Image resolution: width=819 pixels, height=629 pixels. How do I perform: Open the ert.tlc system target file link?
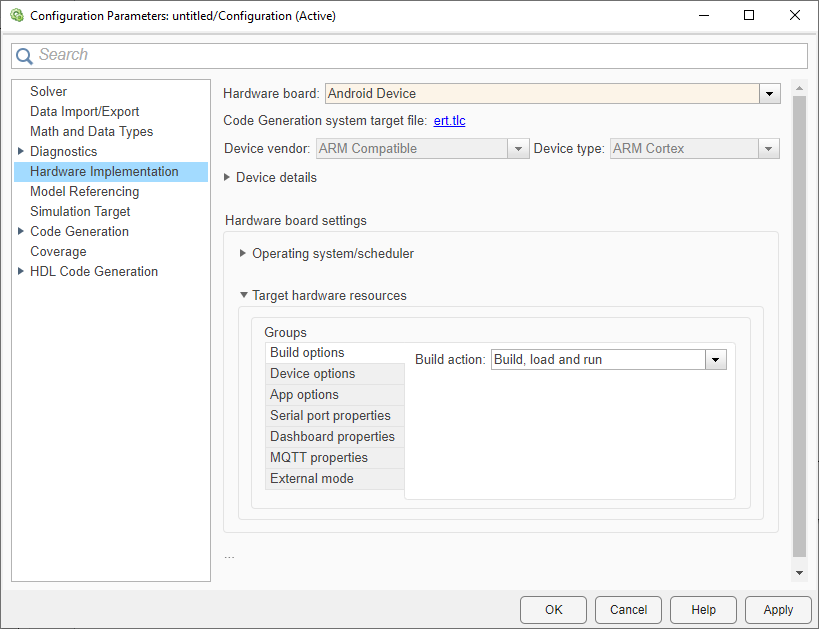(449, 121)
